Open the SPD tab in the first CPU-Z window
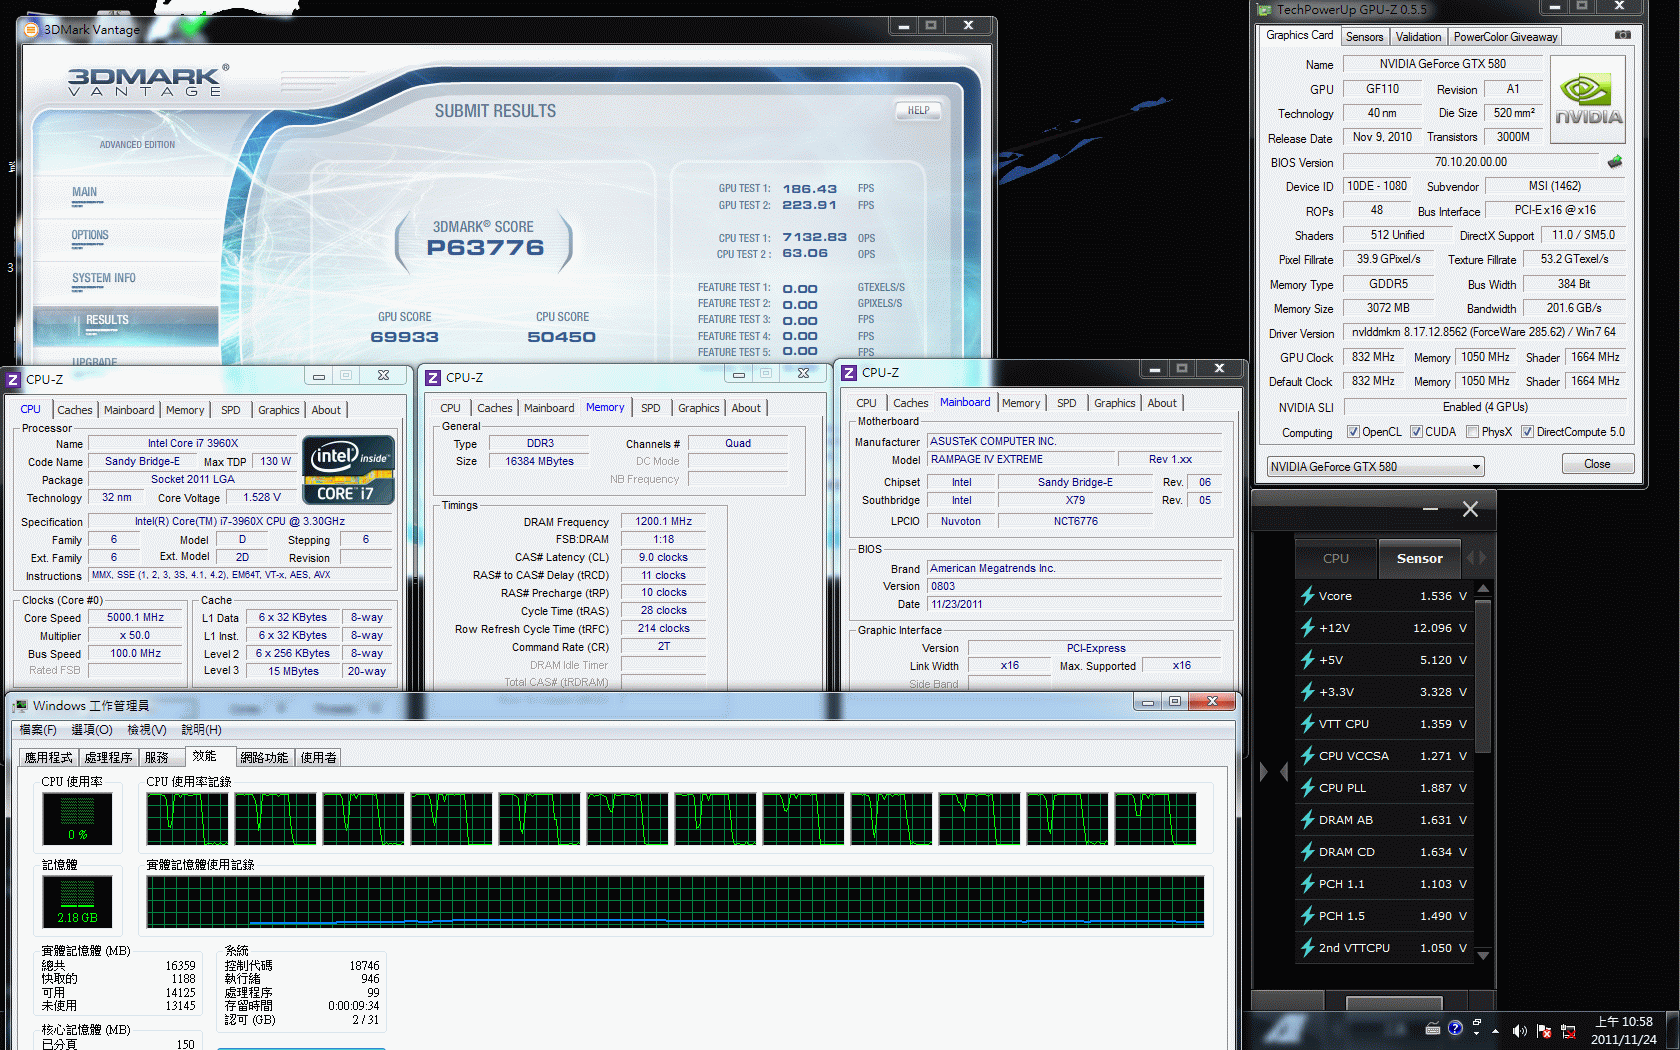This screenshot has height=1050, width=1680. pos(231,410)
